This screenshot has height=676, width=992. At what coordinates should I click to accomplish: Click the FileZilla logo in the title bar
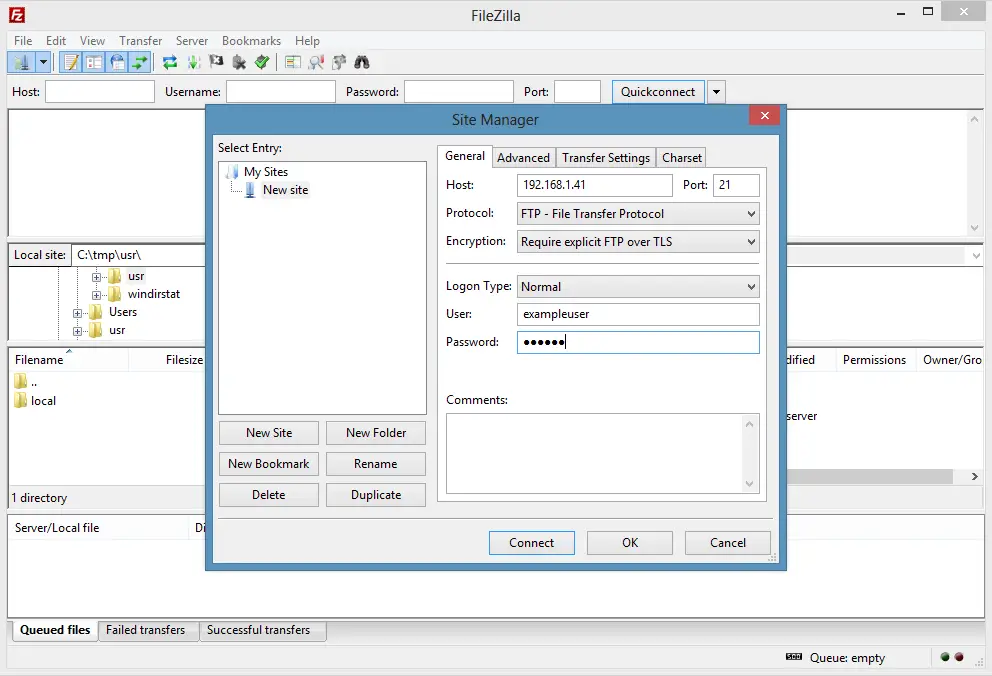pos(17,15)
